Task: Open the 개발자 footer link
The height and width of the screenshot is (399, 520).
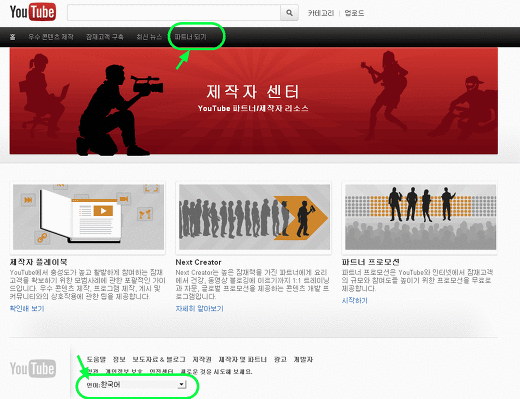Action: point(303,359)
